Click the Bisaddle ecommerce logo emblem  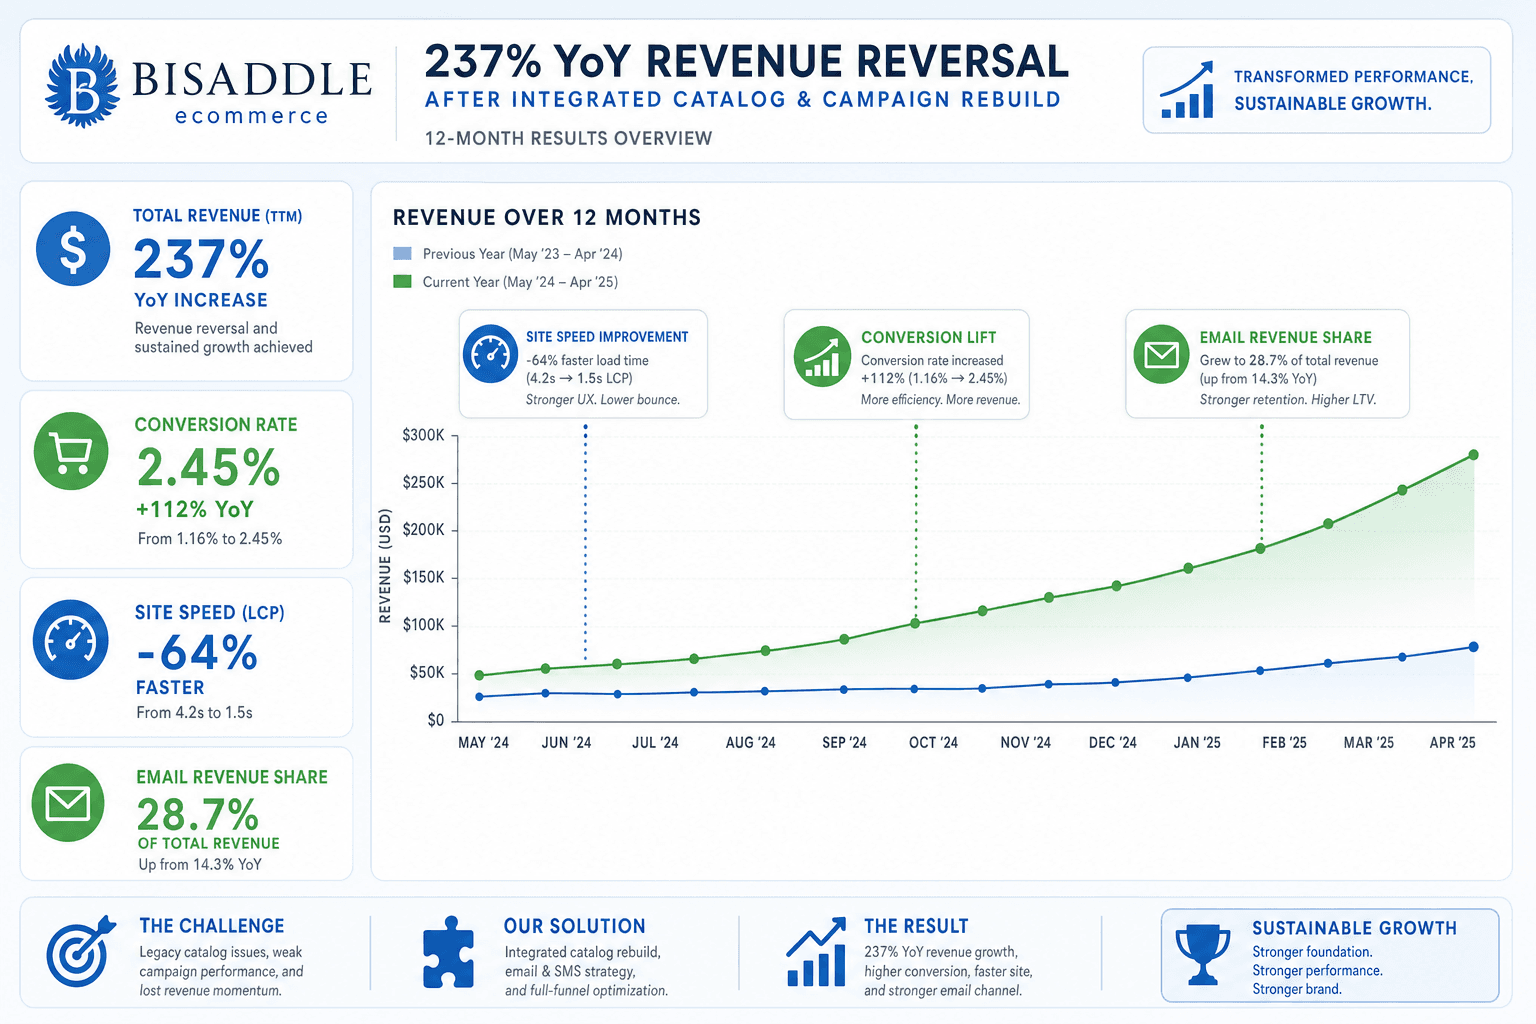[83, 85]
